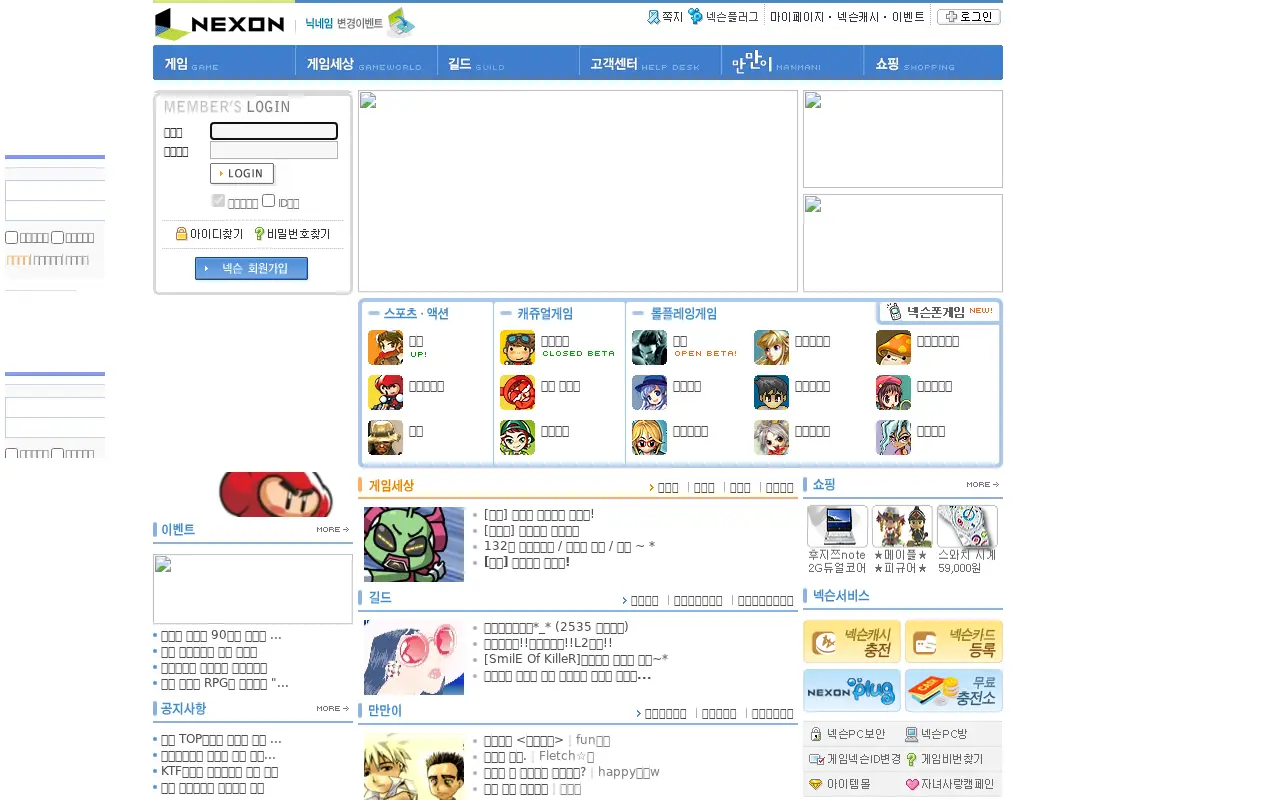The image size is (1280, 800).
Task: Open the NEXON plug banner
Action: click(x=852, y=690)
